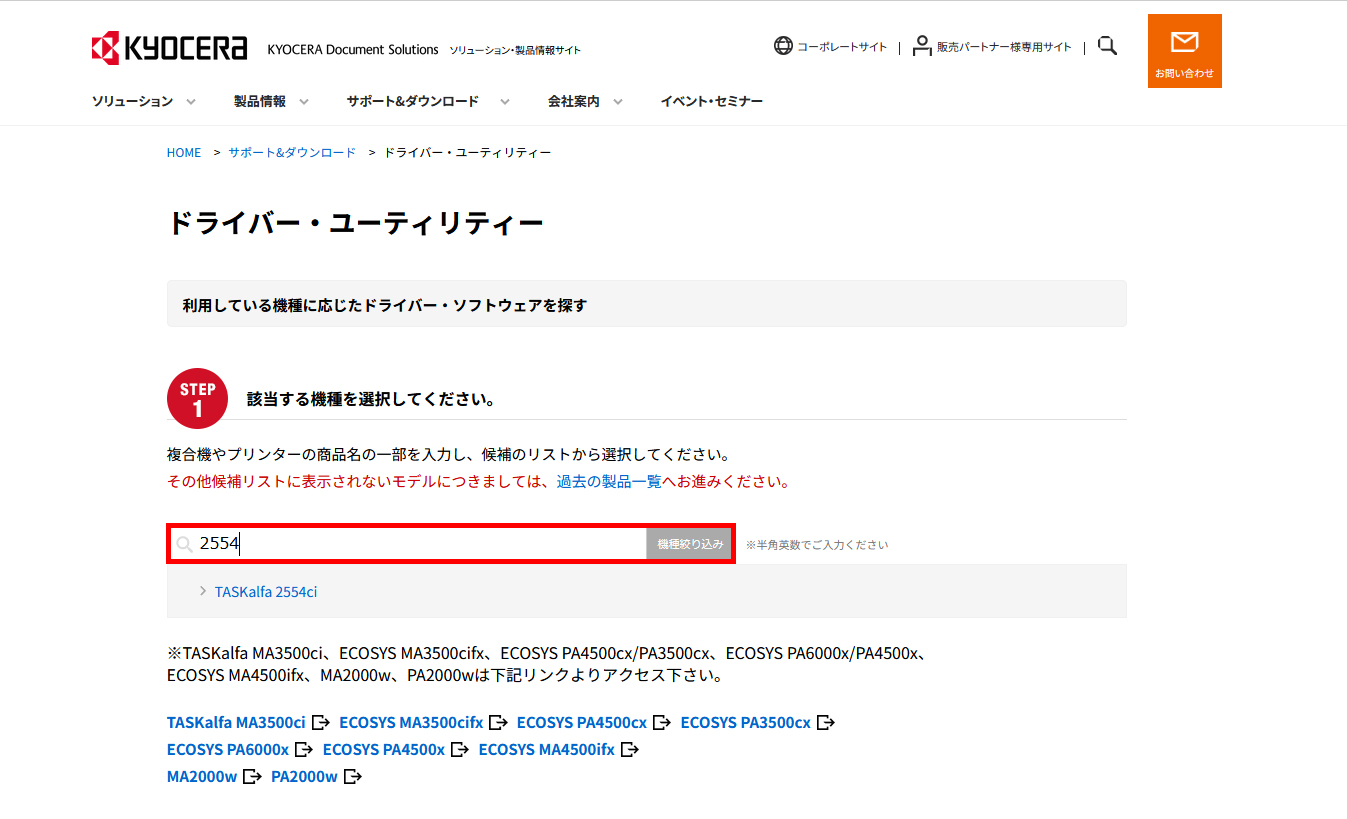Screen dimensions: 1347x819
Task: Click KYOCERA Document Solutions header text
Action: [x=353, y=49]
